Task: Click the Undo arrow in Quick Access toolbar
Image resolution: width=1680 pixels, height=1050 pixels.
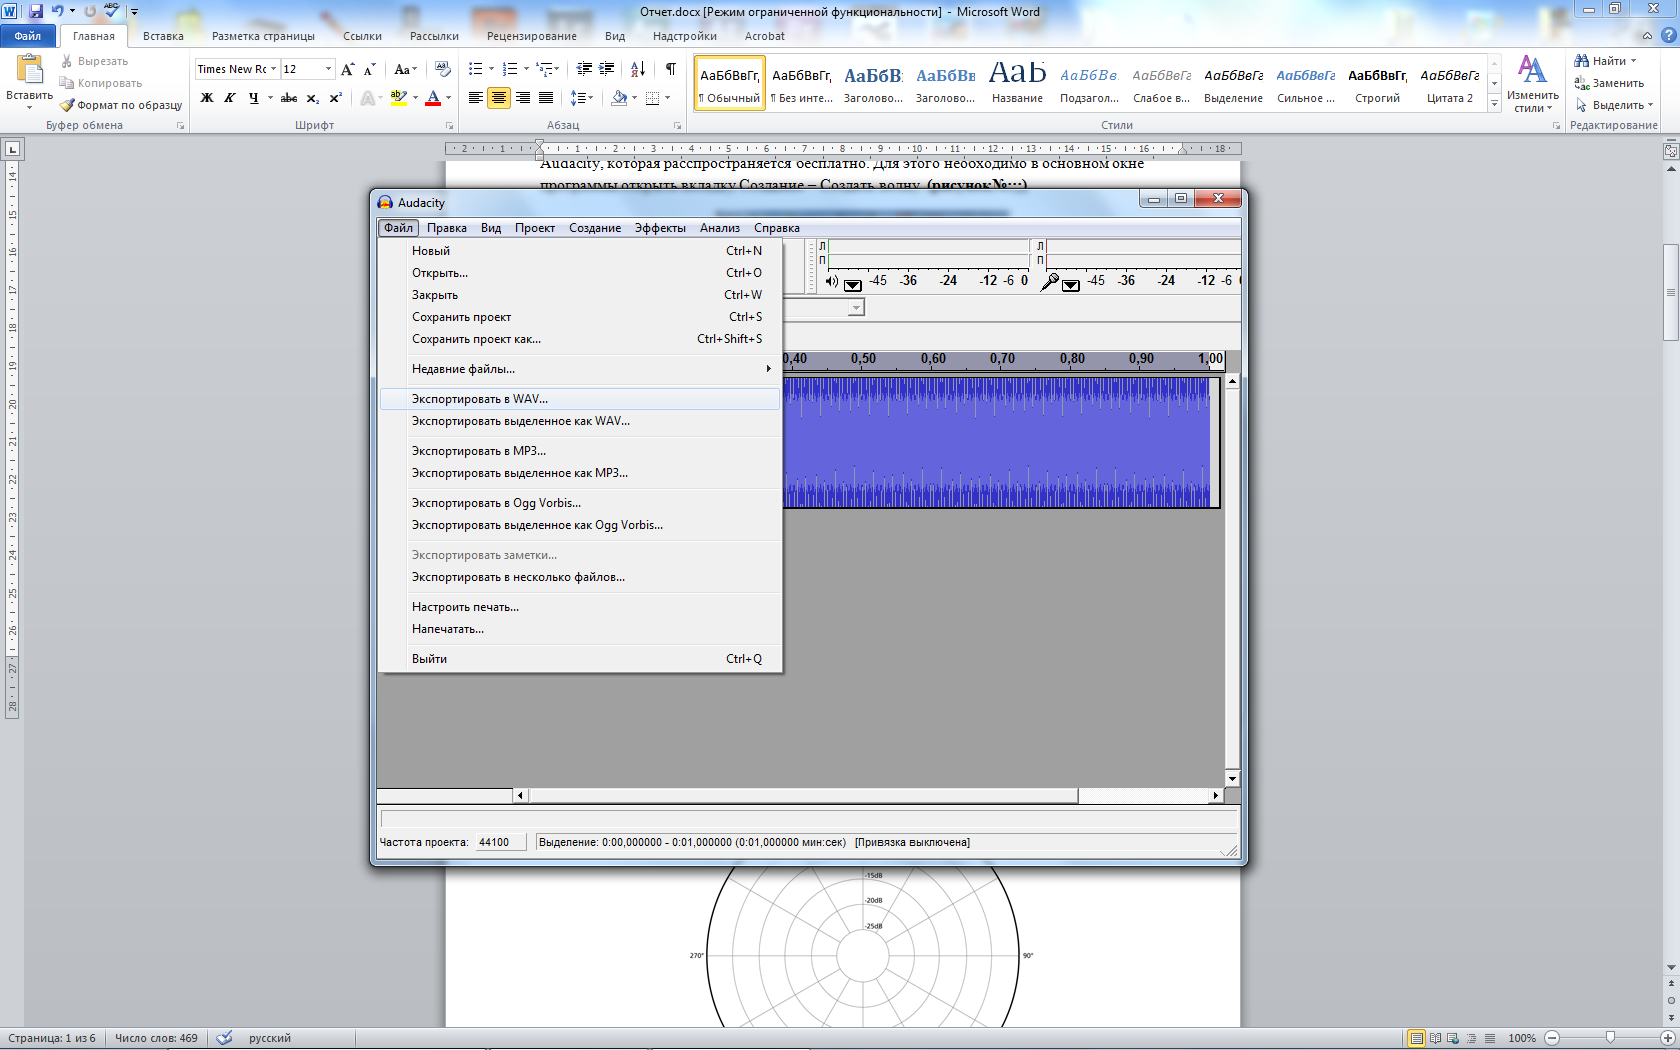Action: click(x=58, y=11)
